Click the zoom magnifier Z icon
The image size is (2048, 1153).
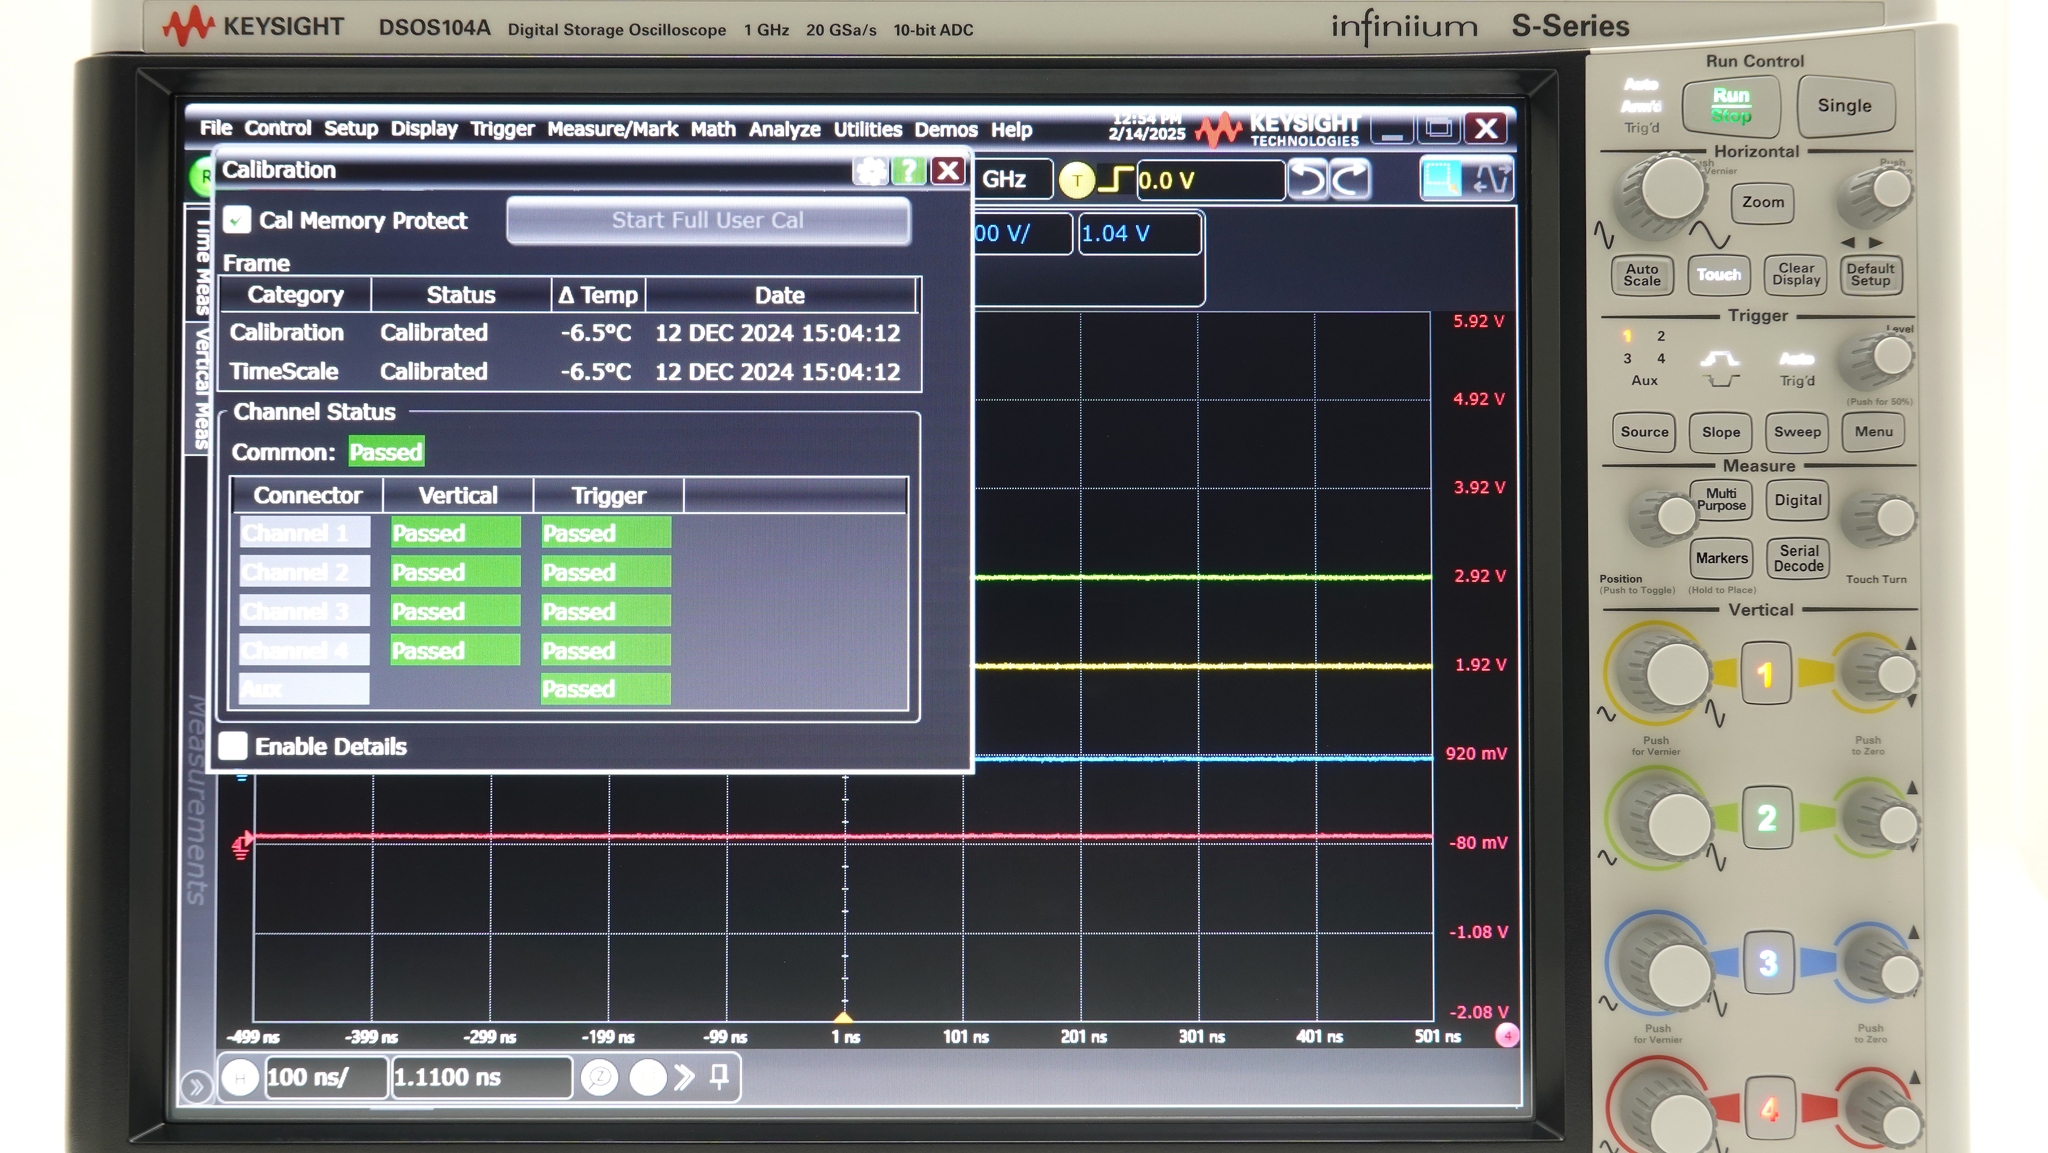point(600,1077)
